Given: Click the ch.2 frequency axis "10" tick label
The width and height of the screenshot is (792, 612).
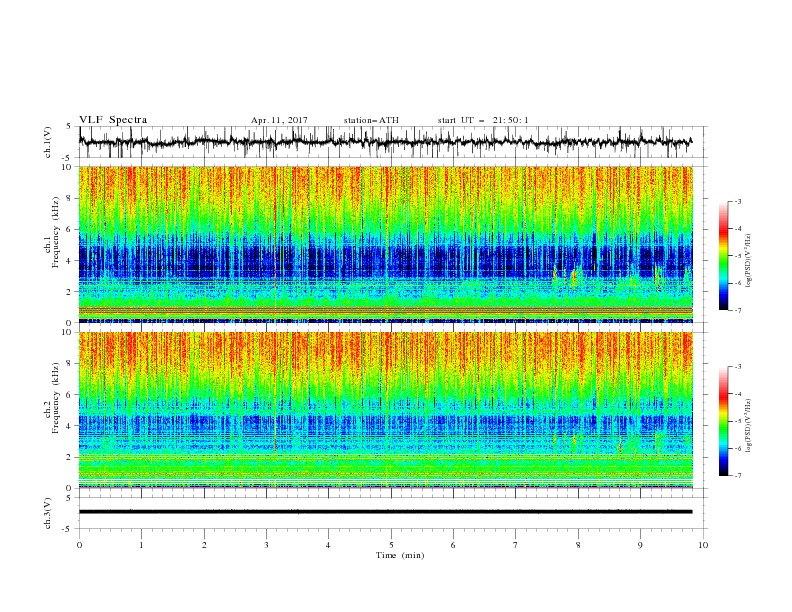Looking at the screenshot, I should click(x=68, y=332).
